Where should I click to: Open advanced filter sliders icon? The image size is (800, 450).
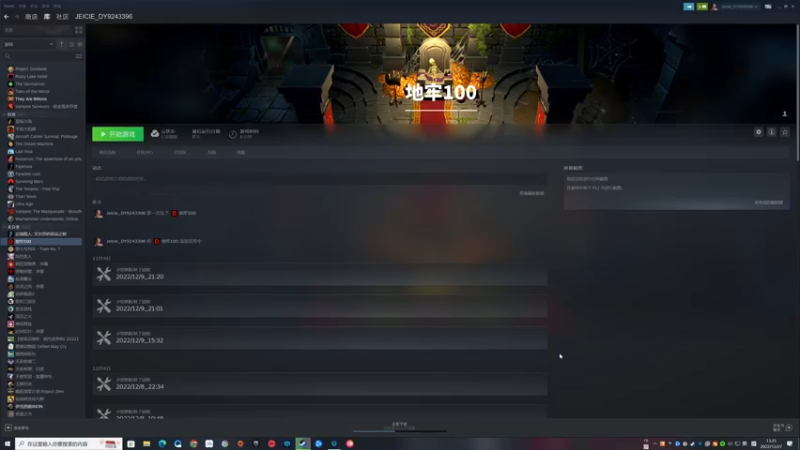coord(79,56)
